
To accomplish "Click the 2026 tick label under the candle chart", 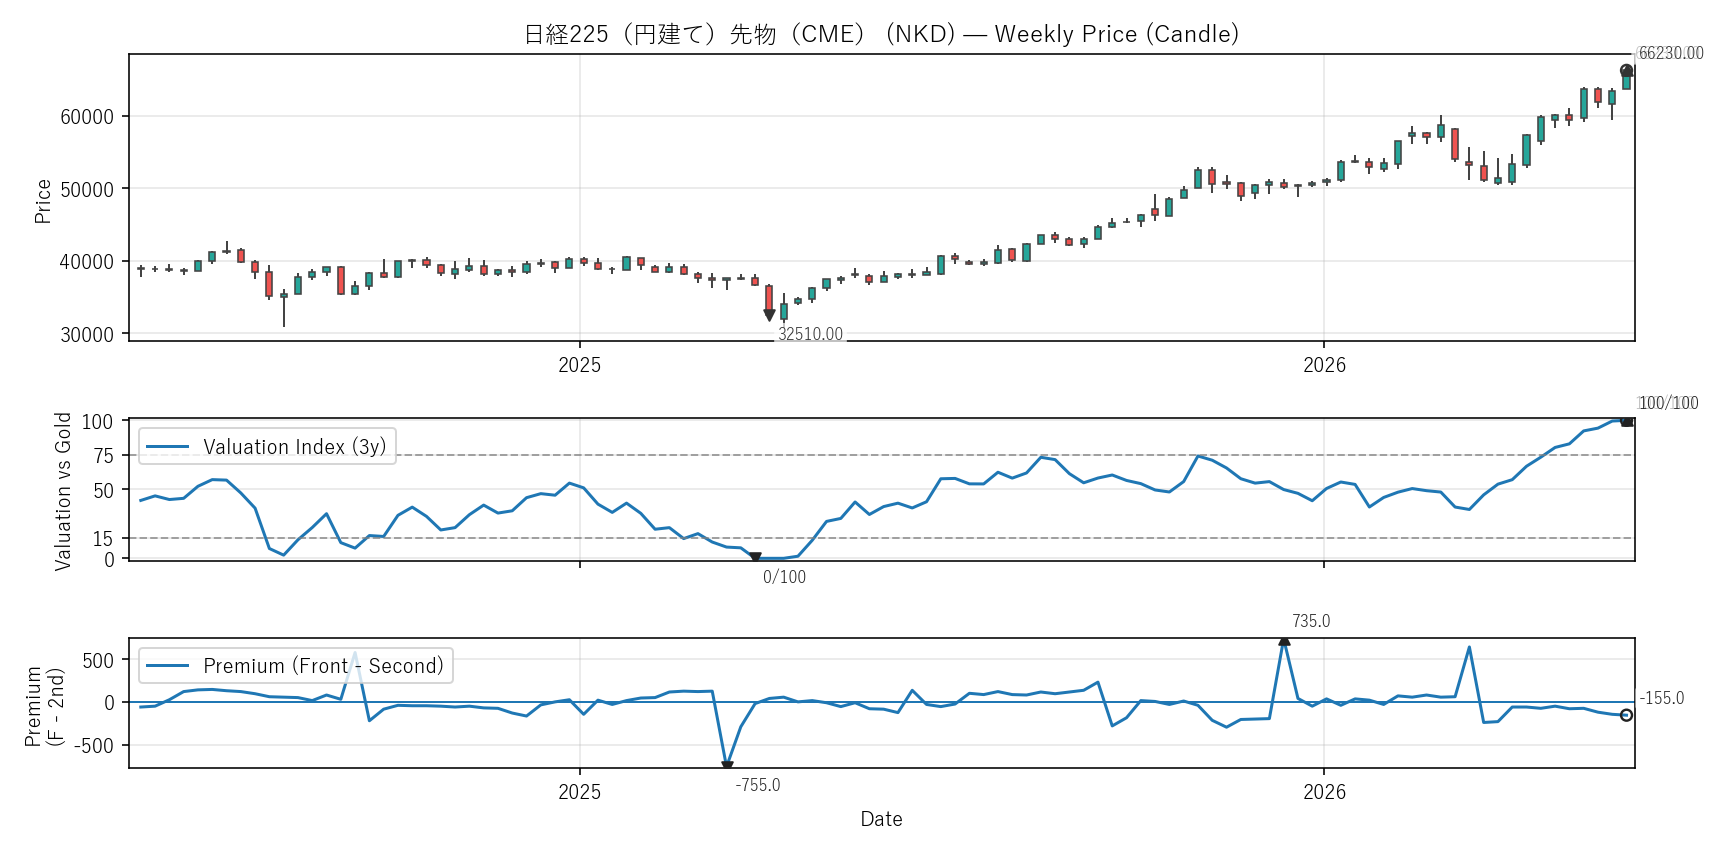I will (x=1324, y=365).
